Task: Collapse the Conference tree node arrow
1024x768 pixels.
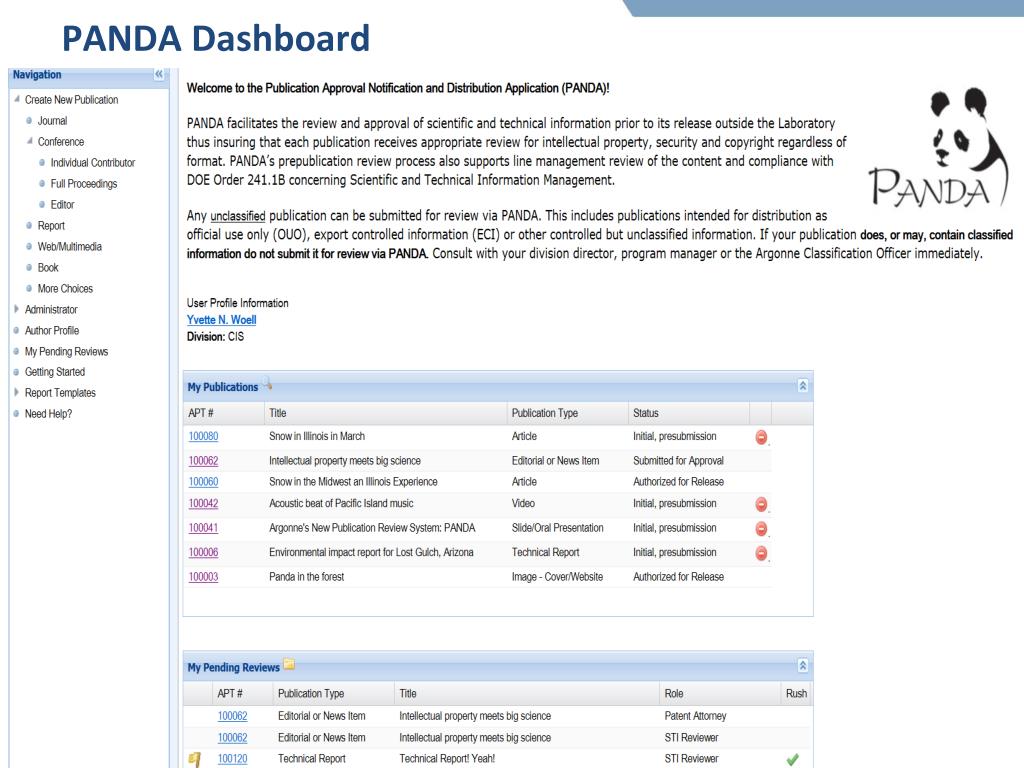Action: coord(29,141)
